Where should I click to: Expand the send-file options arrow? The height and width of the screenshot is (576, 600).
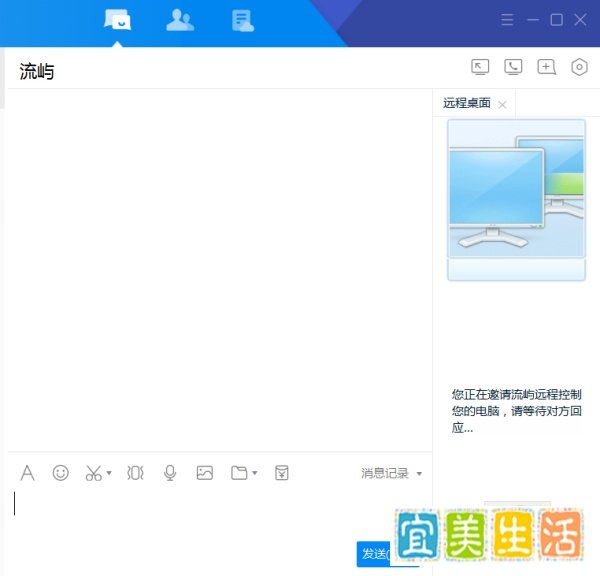click(x=255, y=473)
